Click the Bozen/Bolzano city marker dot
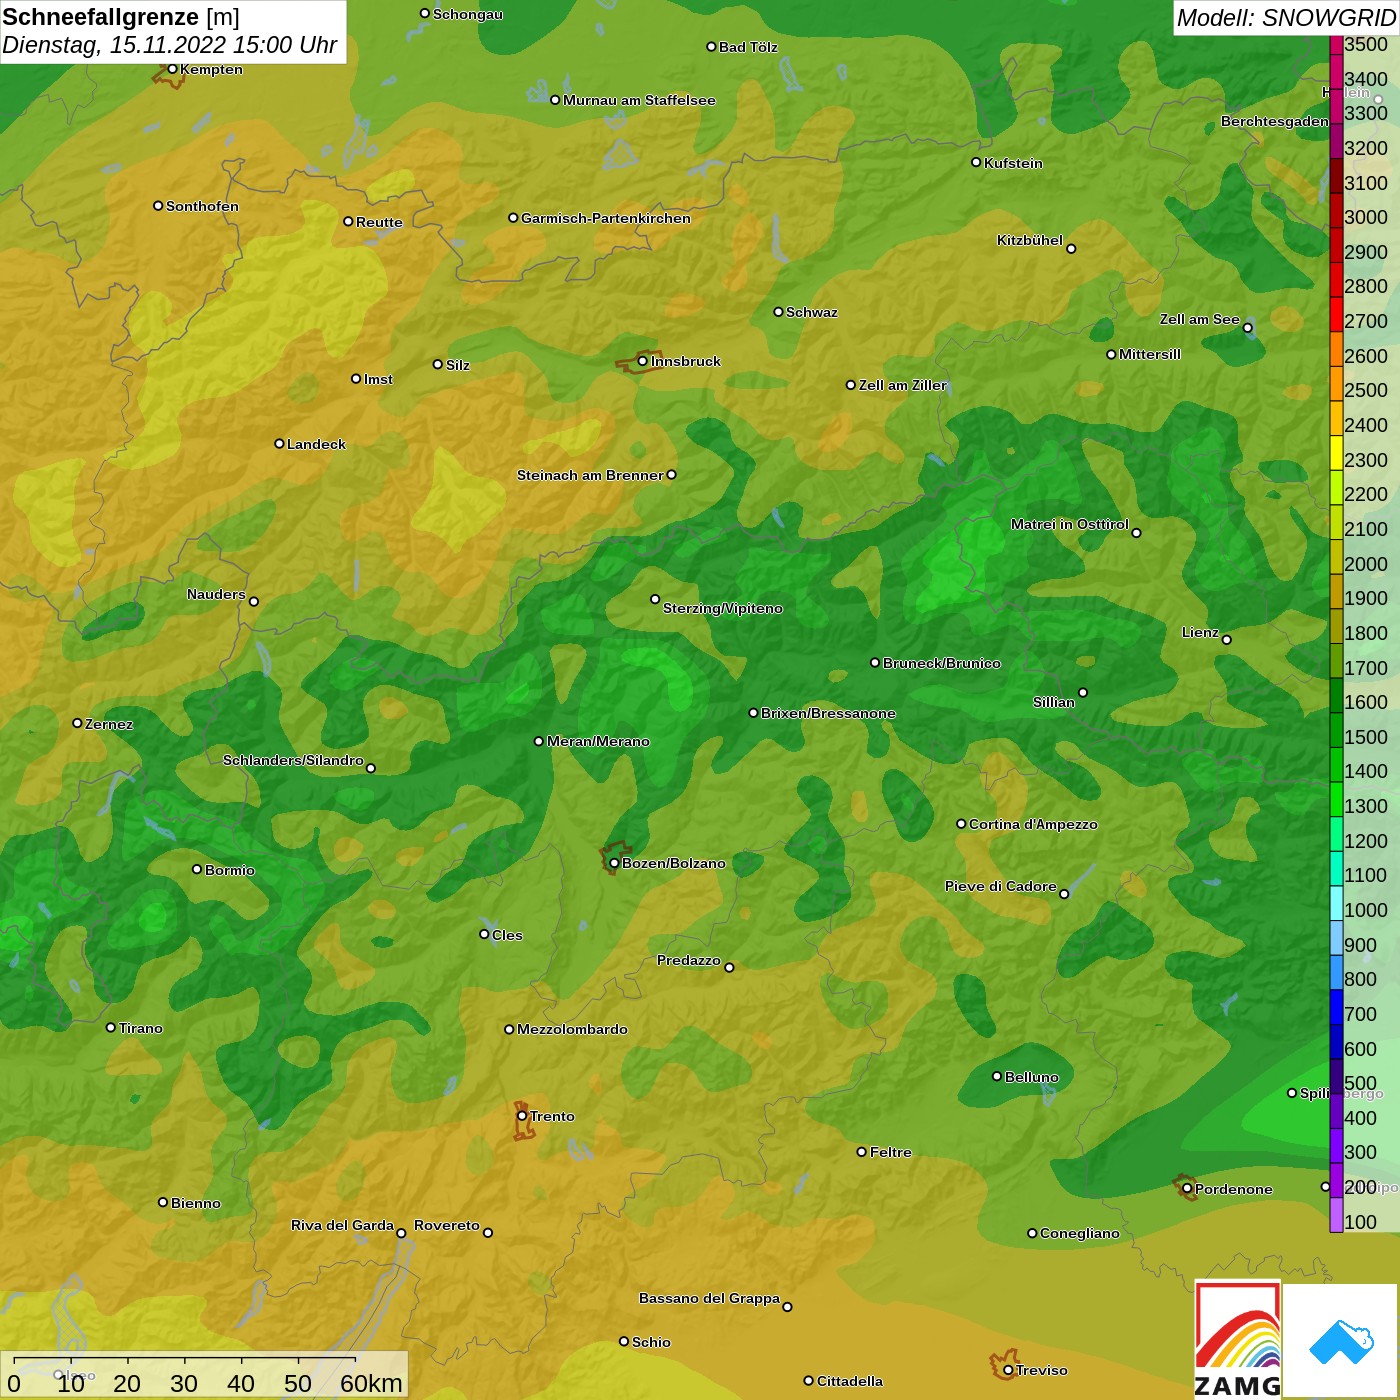This screenshot has width=1400, height=1400. point(614,863)
